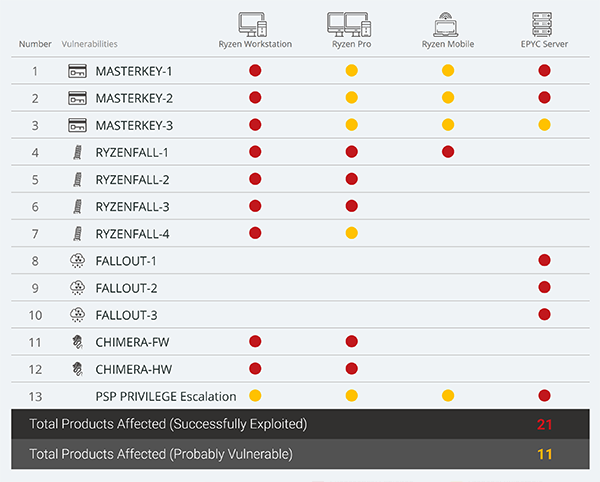
Task: Select the CHIMERA-FW vulnerability name
Action: coord(132,342)
